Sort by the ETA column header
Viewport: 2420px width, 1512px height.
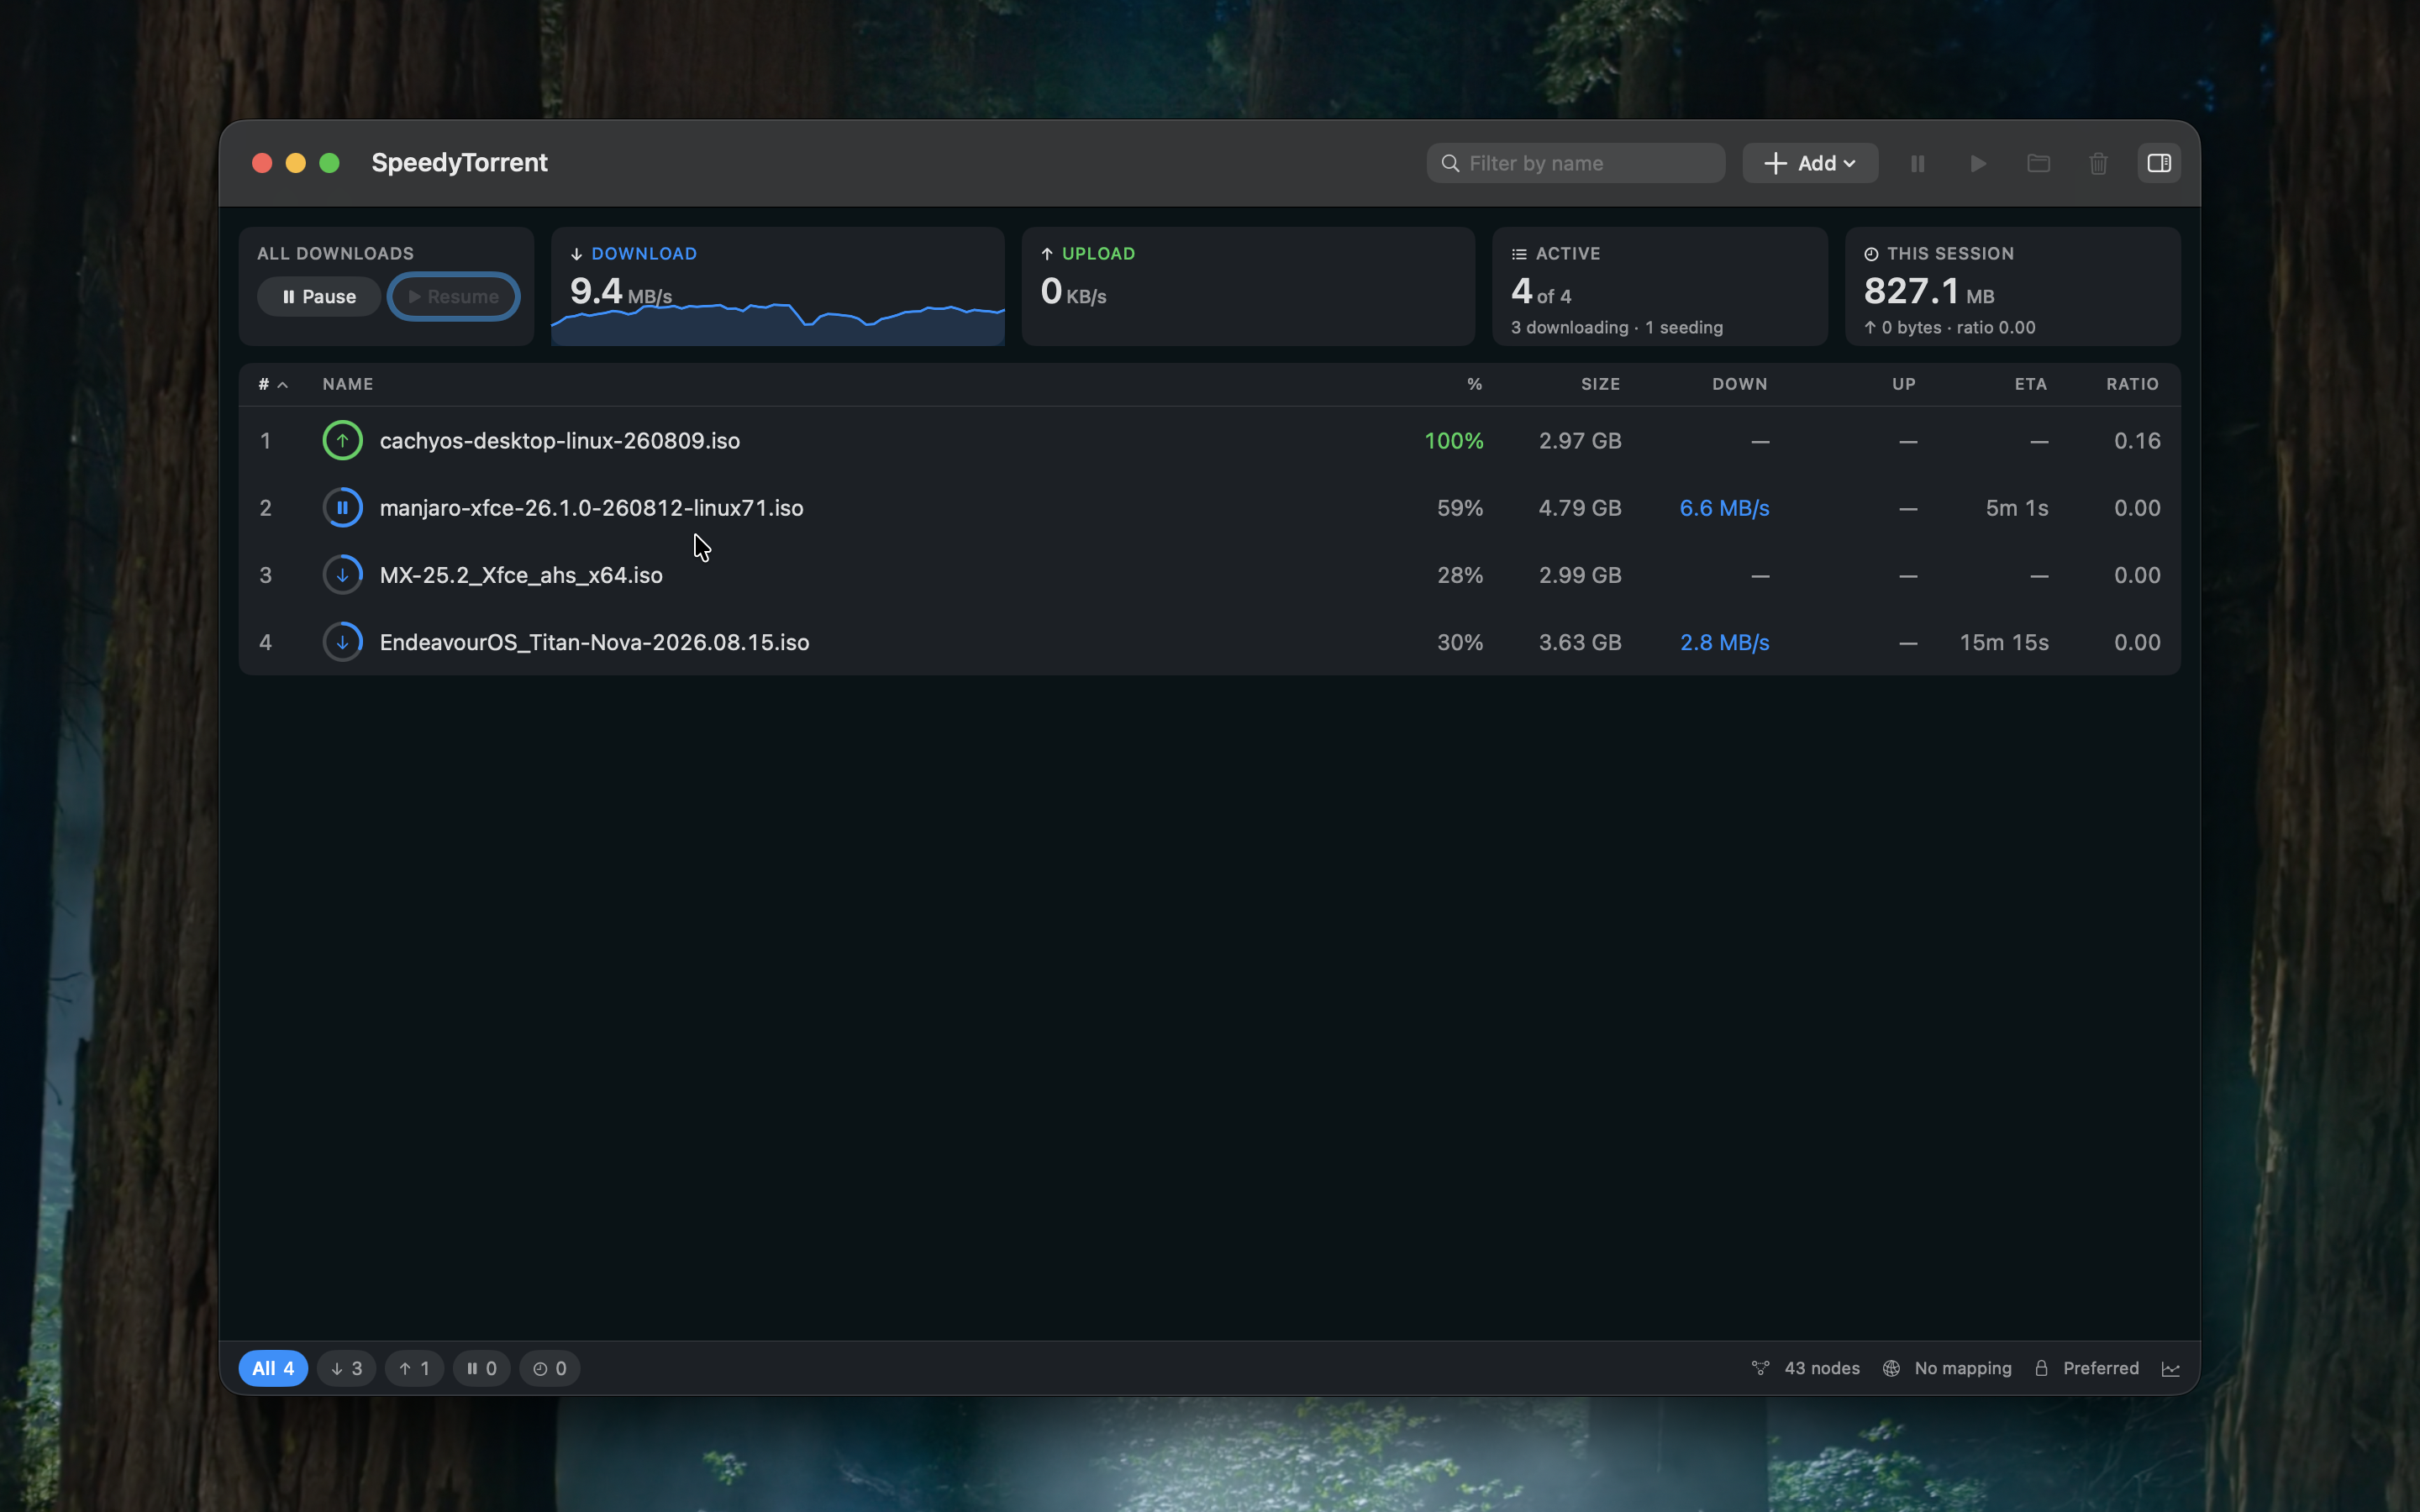point(2030,384)
